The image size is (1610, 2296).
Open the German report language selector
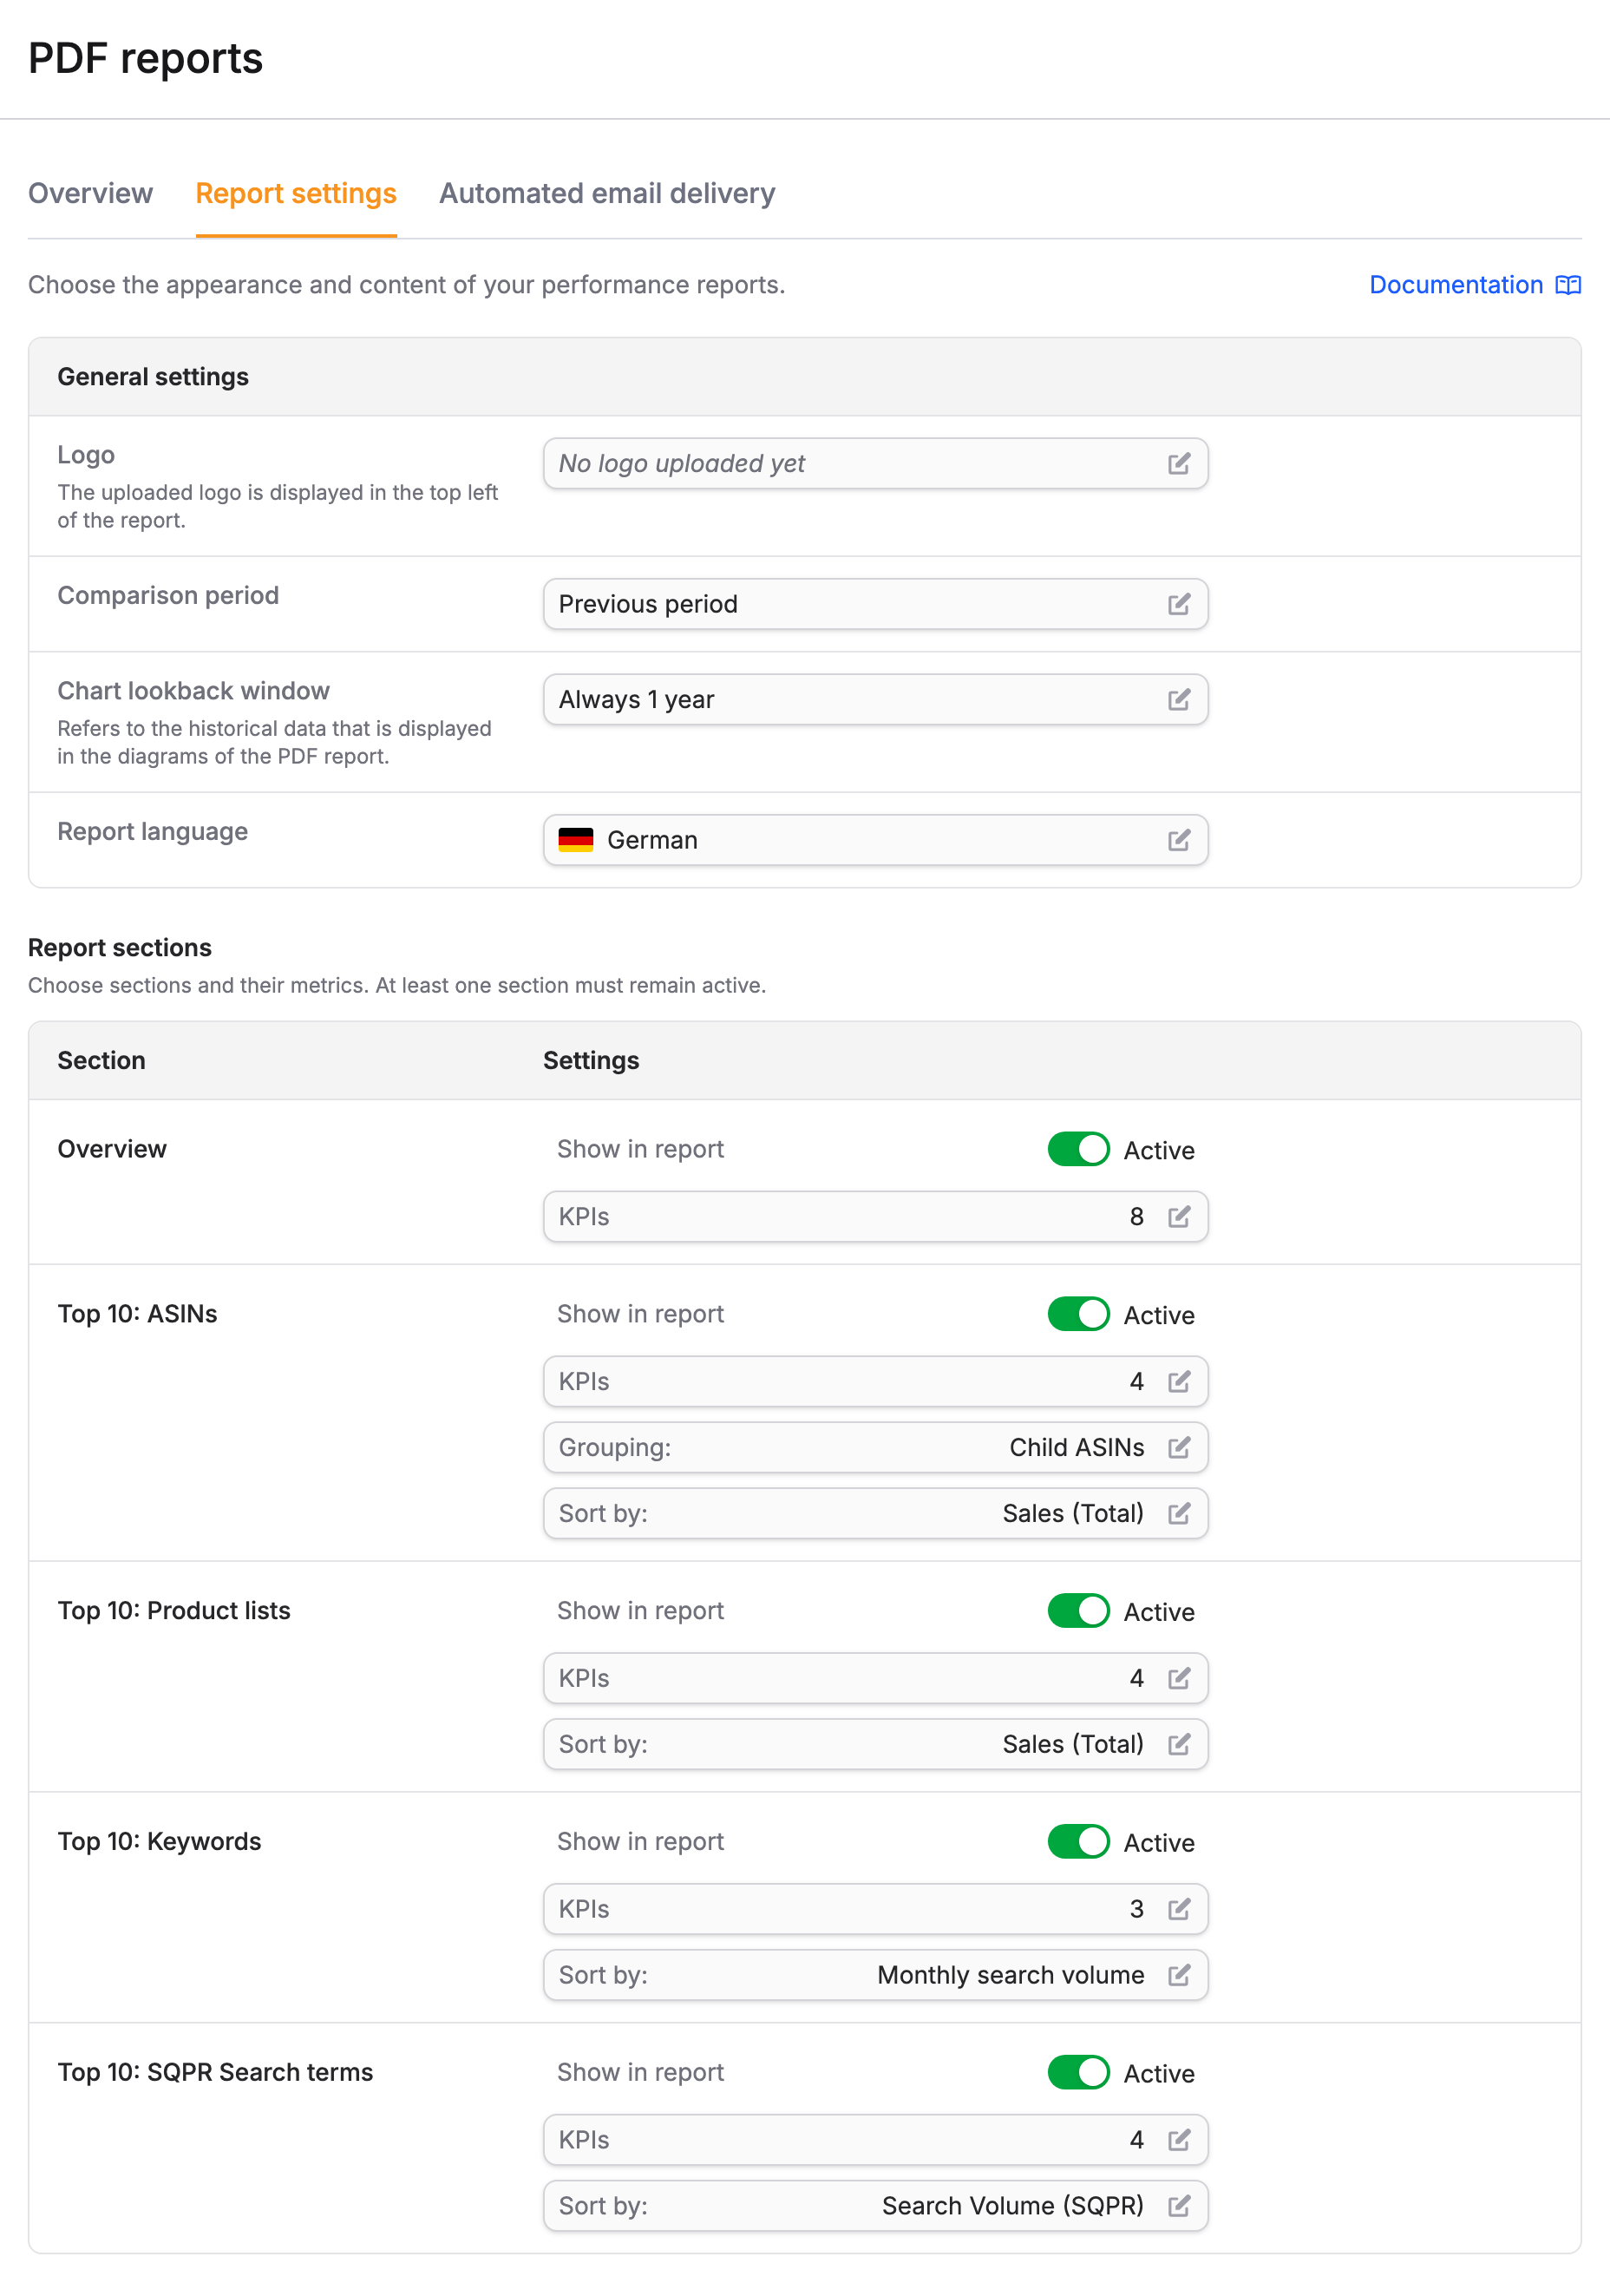pos(875,840)
